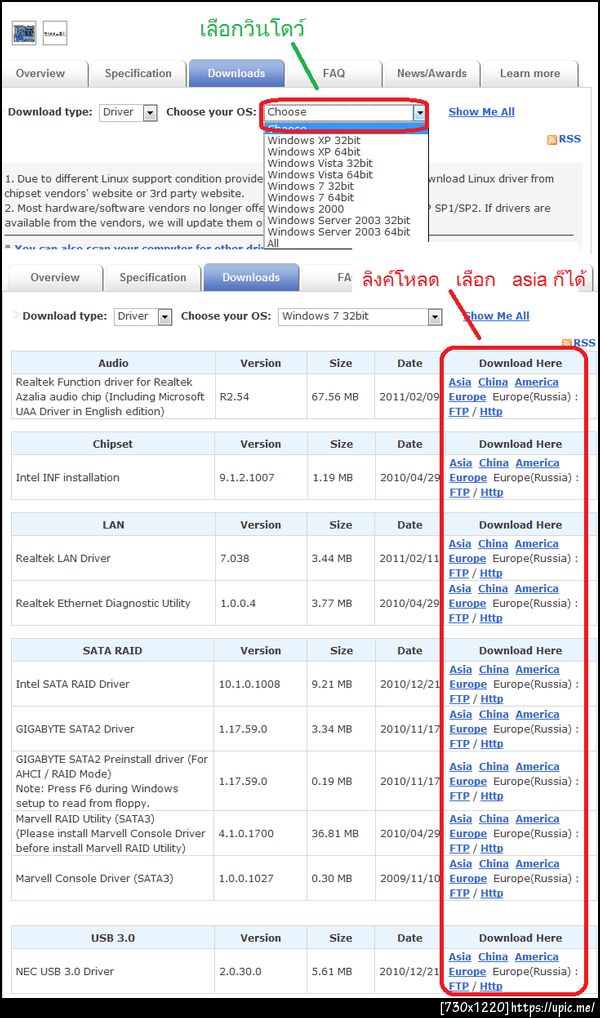Open the Specification tab in the lower panel
Image resolution: width=600 pixels, height=1018 pixels.
coord(153,277)
